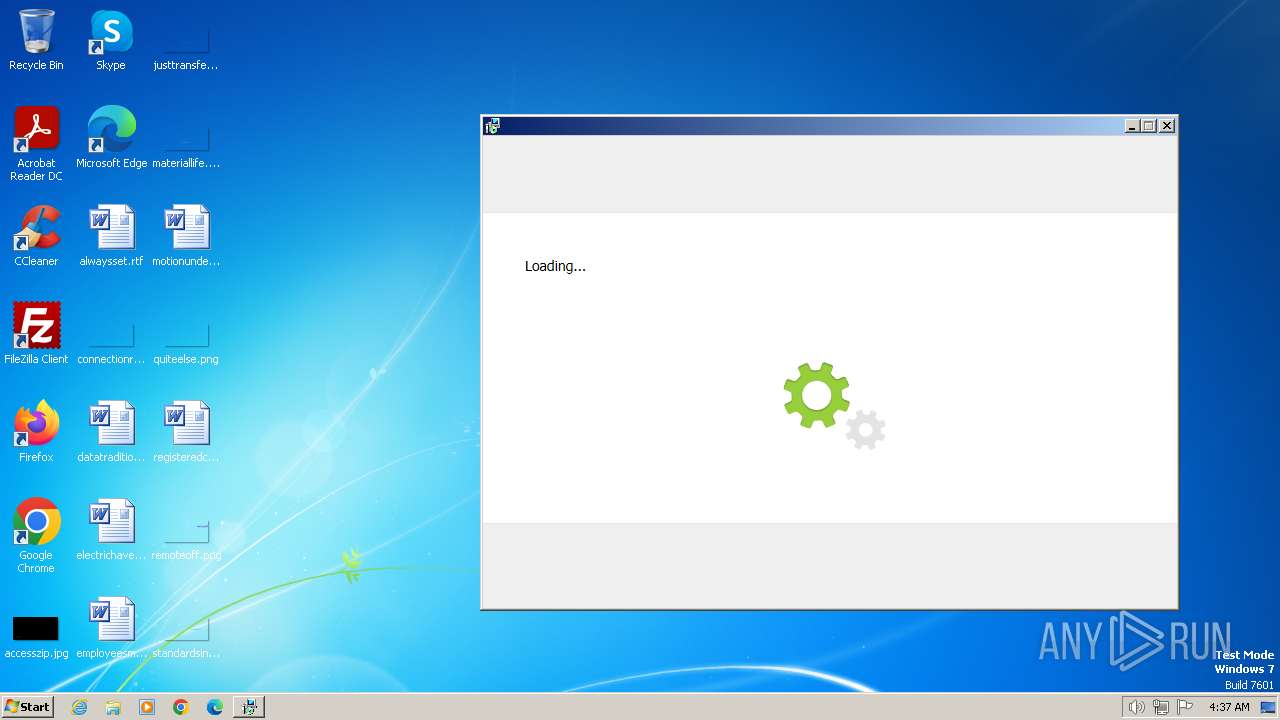Open Firefox desktop shortcut
This screenshot has width=1280, height=720.
coord(36,432)
